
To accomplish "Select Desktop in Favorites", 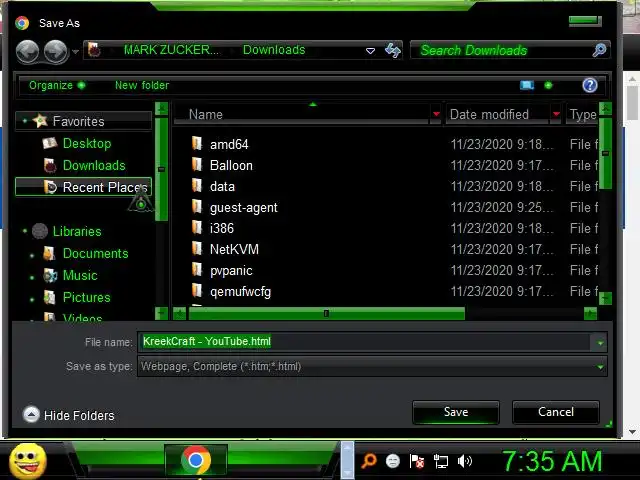I will (87, 143).
